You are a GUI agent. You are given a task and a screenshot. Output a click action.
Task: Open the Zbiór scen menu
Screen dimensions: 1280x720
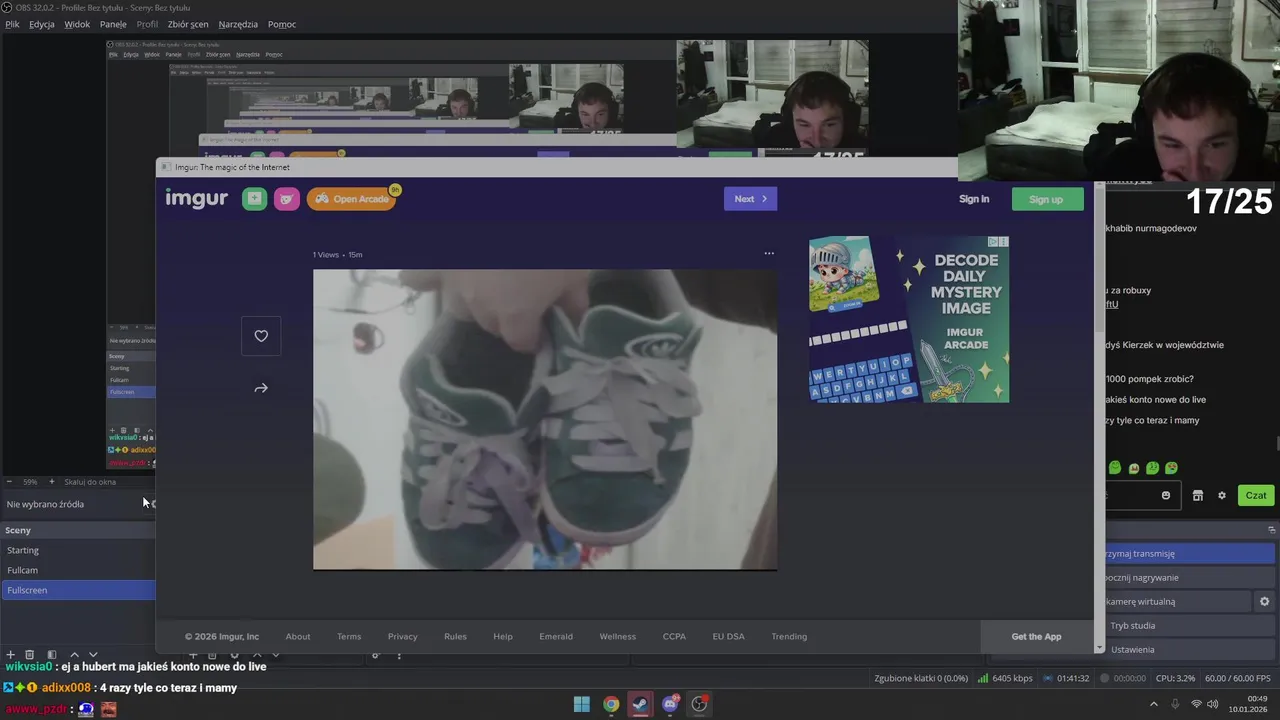[x=188, y=24]
